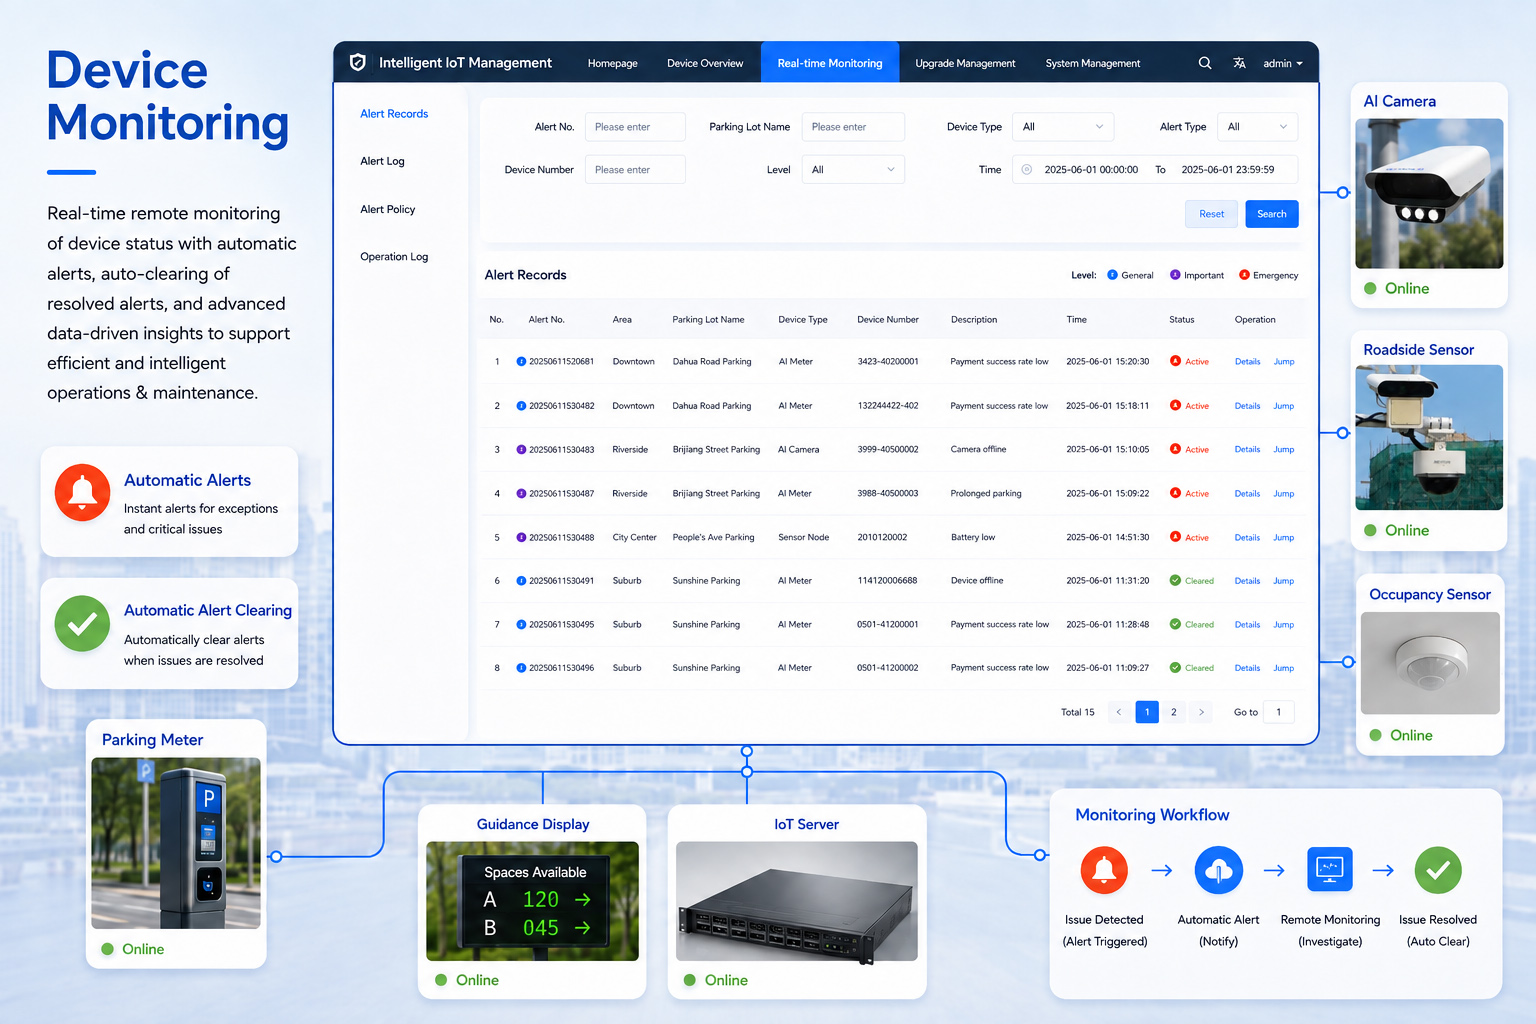
Task: Select the Issue Detected bell icon in workflow
Action: click(1104, 870)
